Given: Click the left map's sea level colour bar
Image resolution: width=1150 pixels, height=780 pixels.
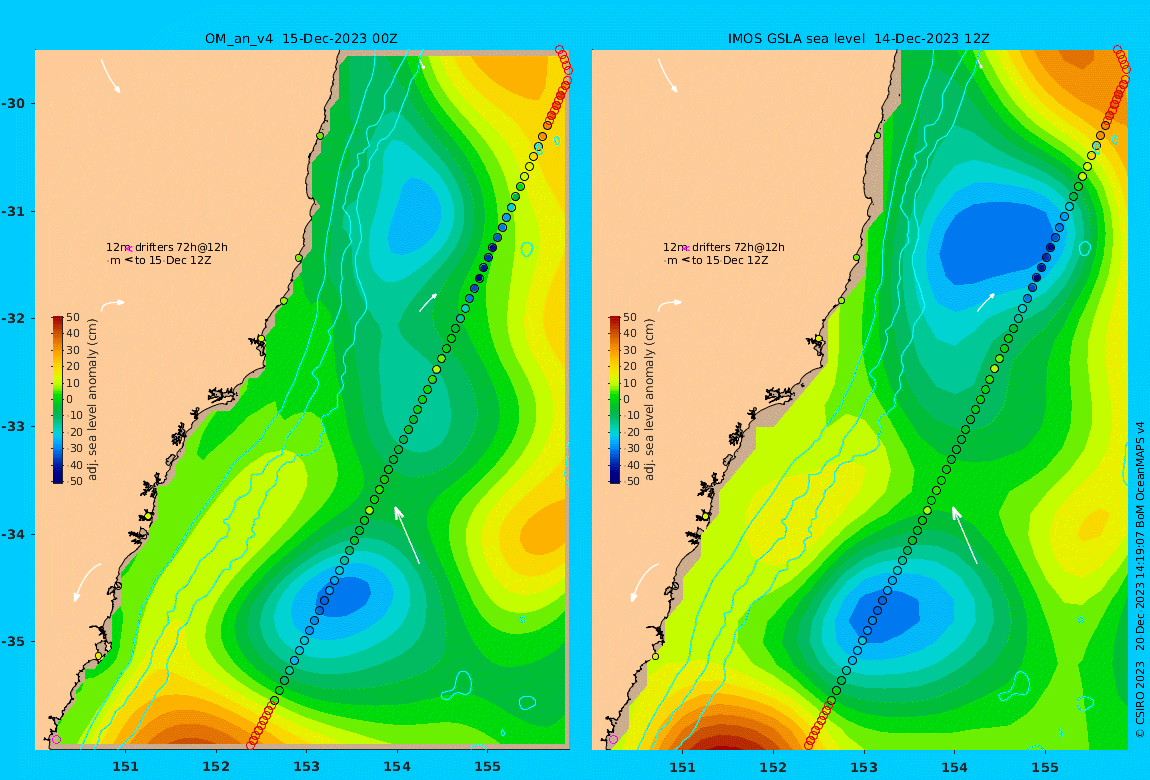Looking at the screenshot, I should (58, 400).
